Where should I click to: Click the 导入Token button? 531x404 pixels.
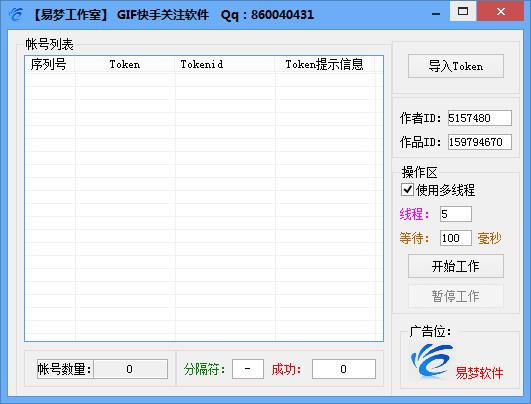coord(455,66)
